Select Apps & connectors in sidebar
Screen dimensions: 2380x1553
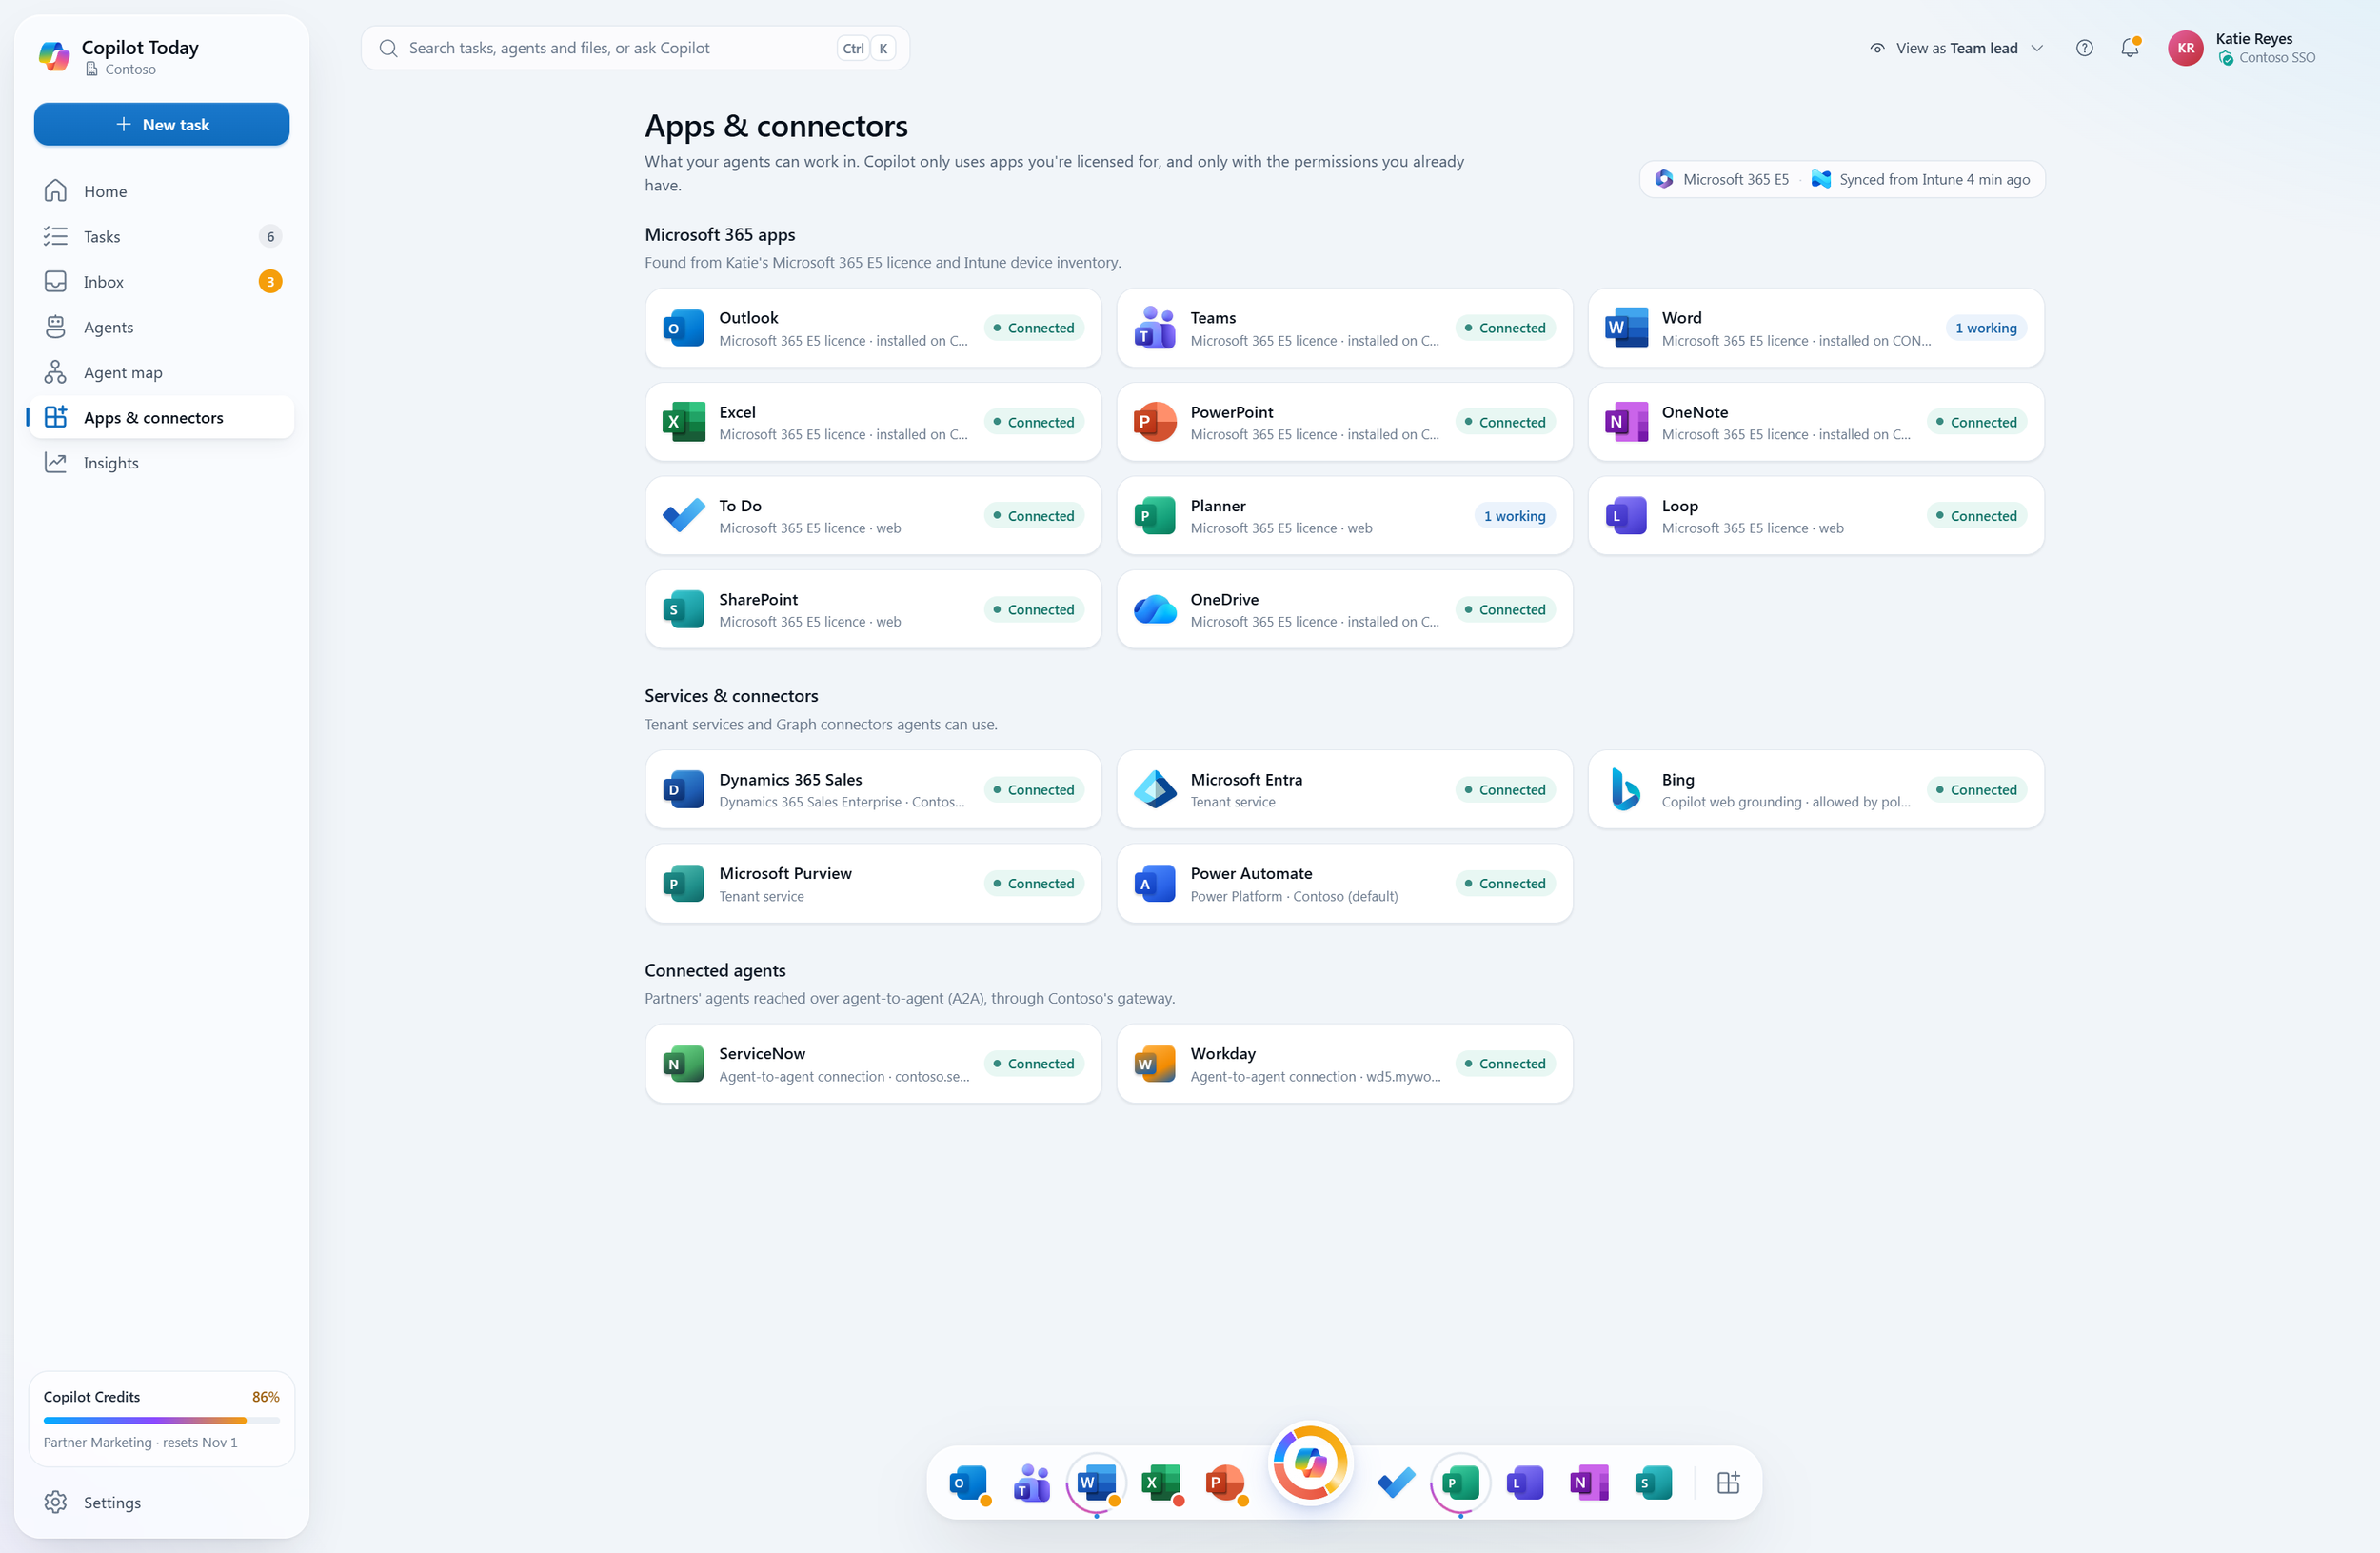161,417
